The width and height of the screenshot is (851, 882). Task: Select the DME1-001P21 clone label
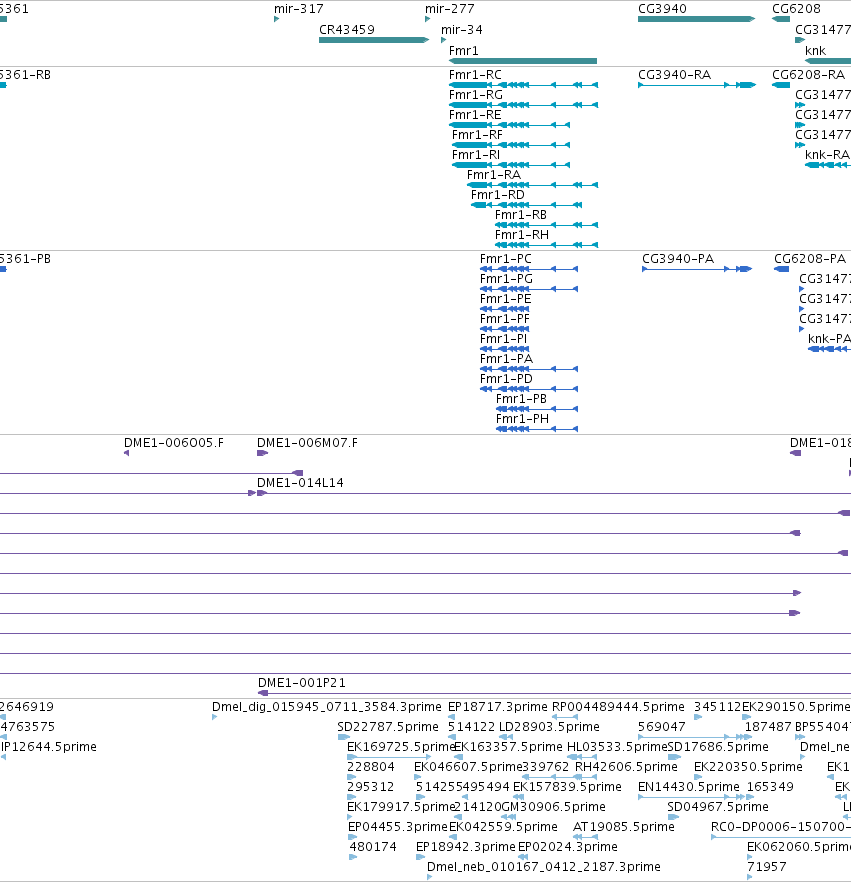[301, 683]
